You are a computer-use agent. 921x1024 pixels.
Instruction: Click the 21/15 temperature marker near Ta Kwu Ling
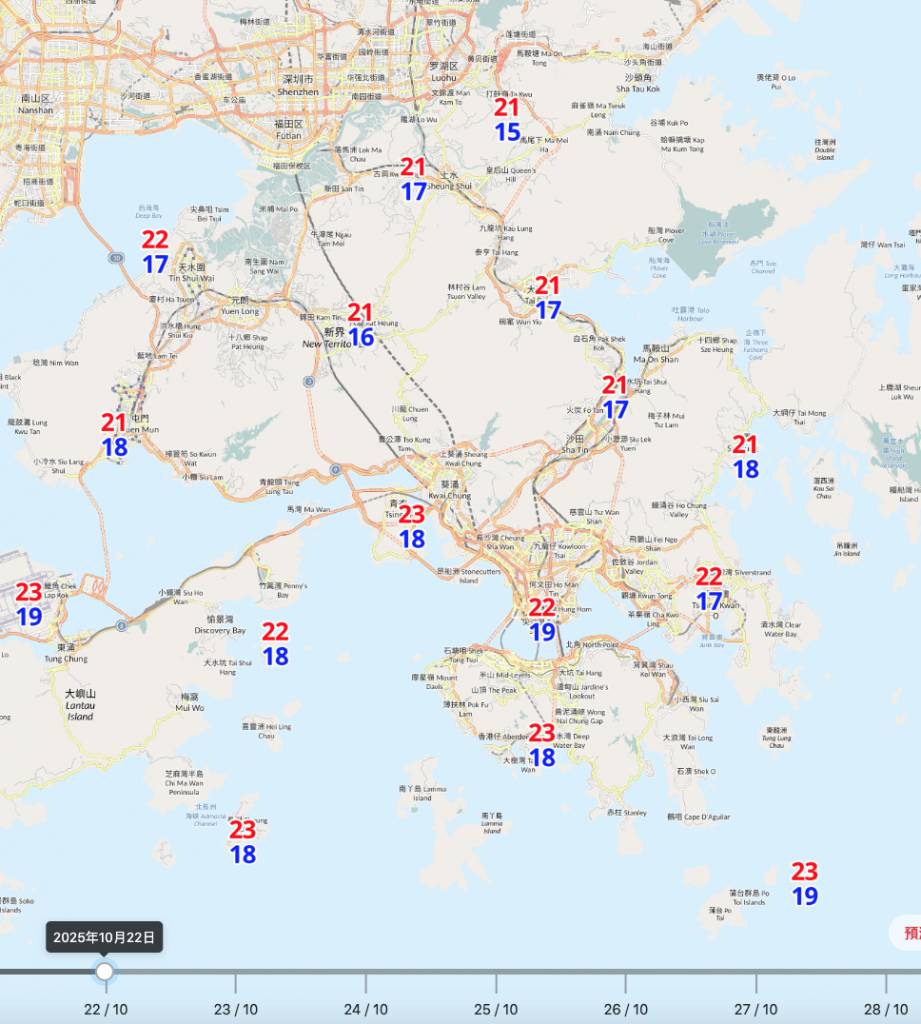point(507,119)
